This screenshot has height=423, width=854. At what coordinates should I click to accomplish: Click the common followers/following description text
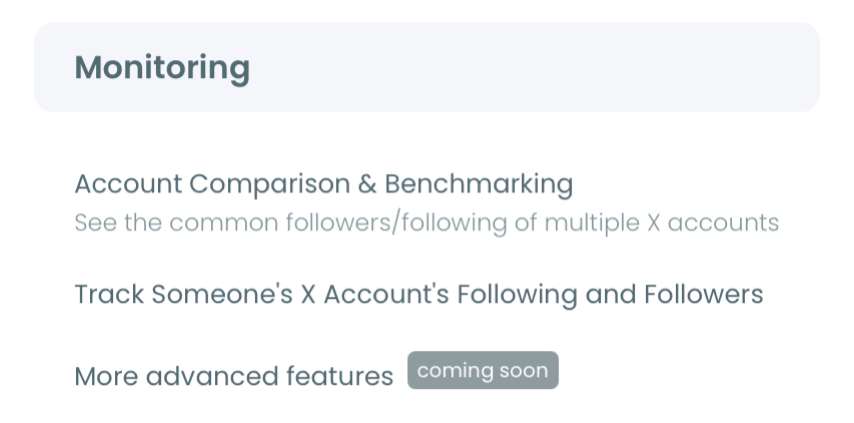click(x=426, y=222)
